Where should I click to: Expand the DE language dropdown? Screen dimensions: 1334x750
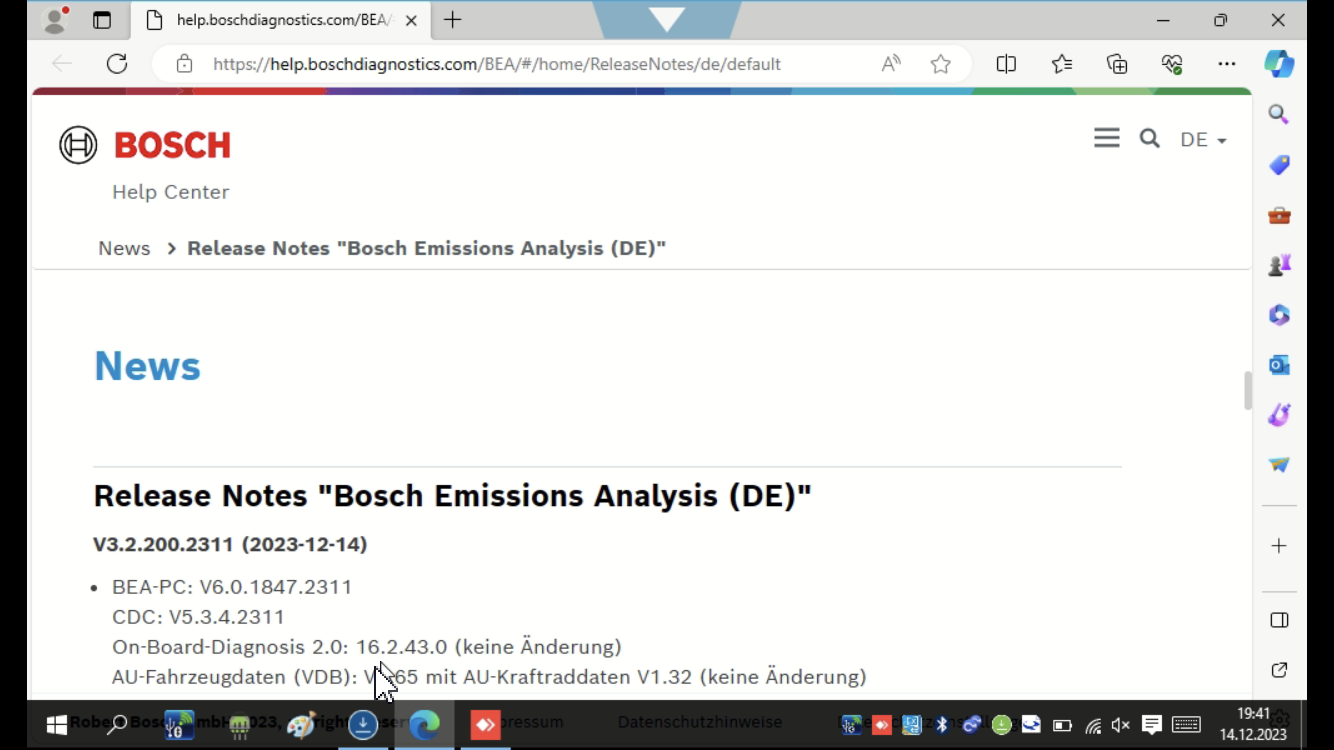1203,140
